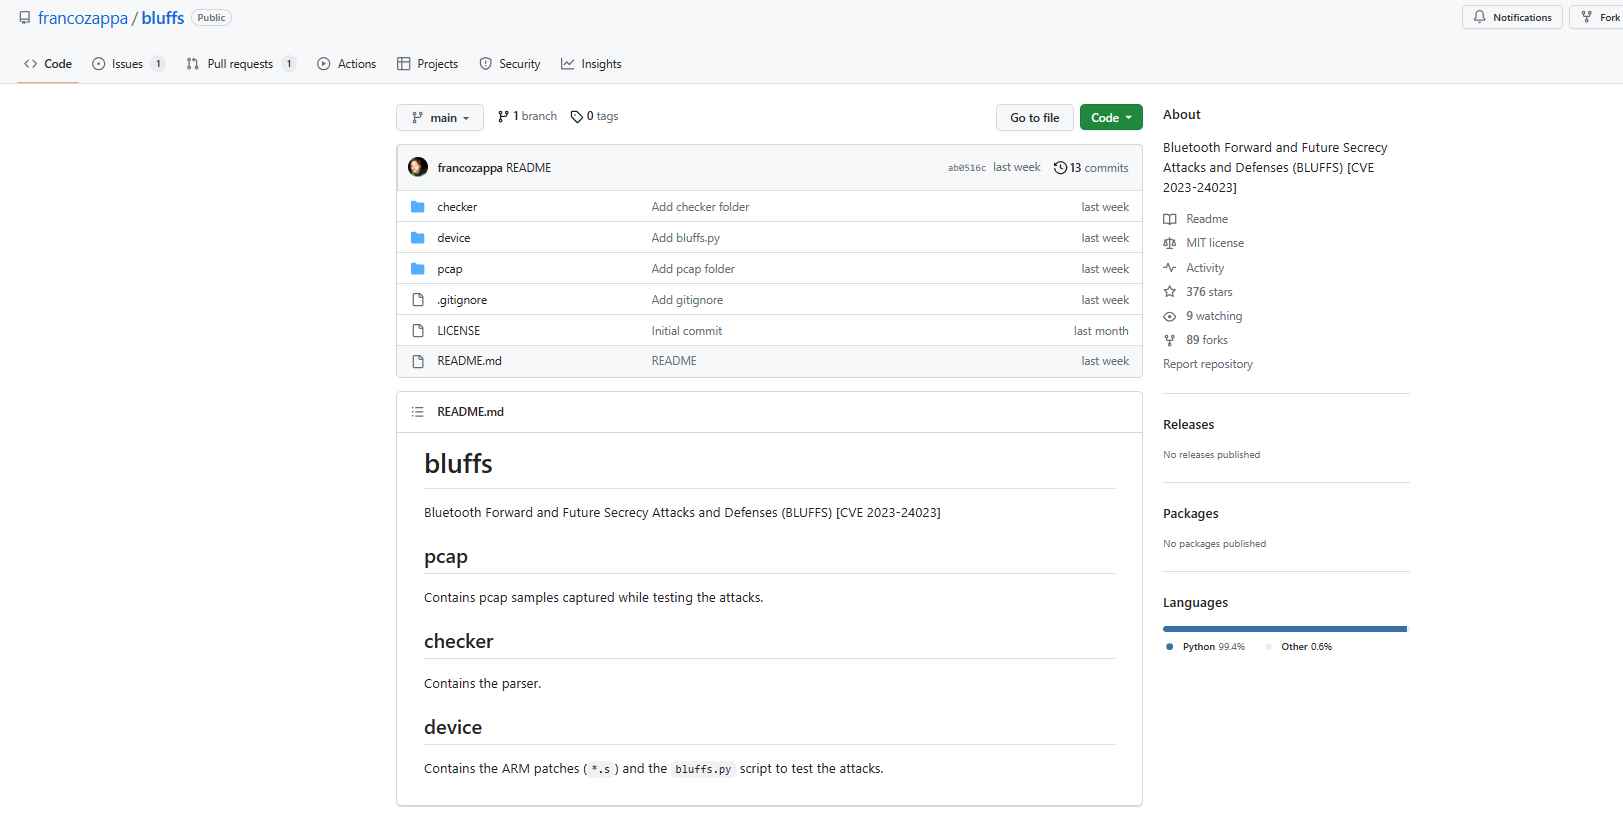Open the README.md file in list
Screen dimensions: 1623x828
tap(469, 361)
